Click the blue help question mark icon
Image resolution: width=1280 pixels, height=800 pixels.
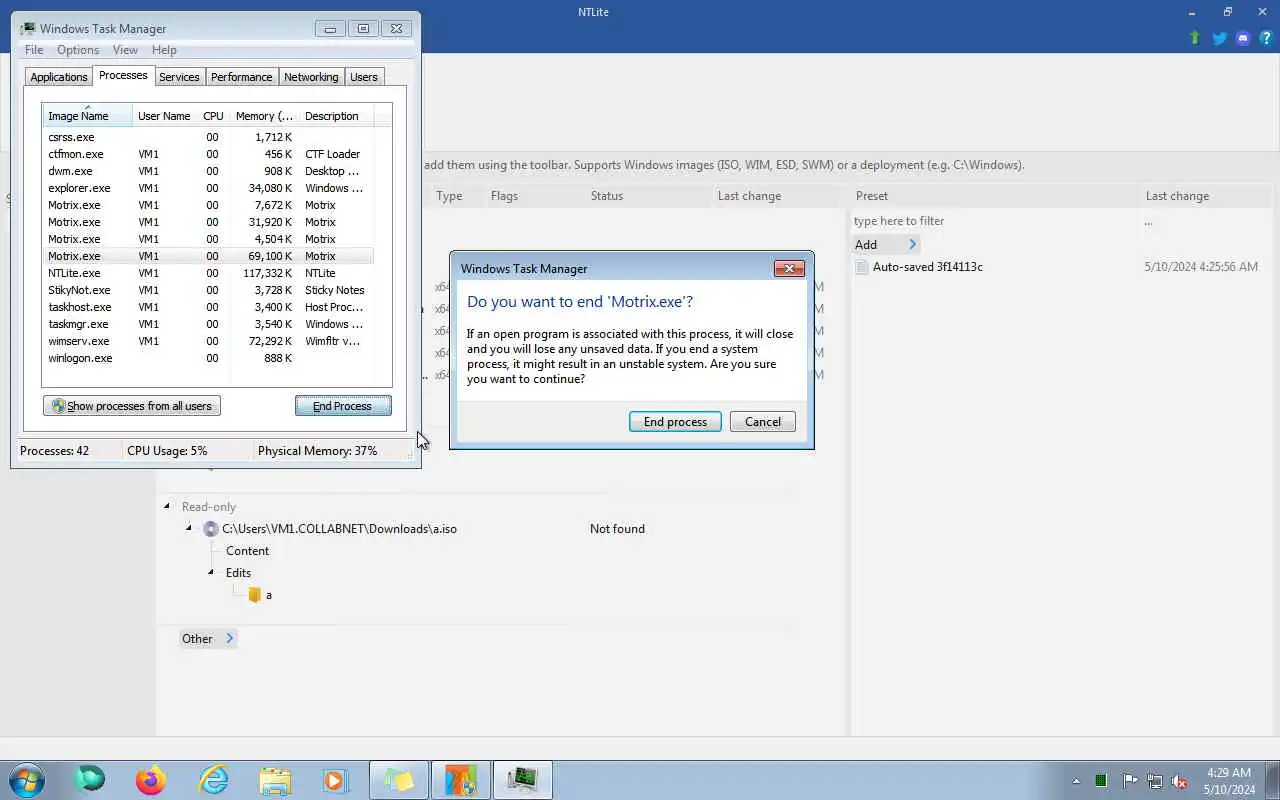point(1266,38)
